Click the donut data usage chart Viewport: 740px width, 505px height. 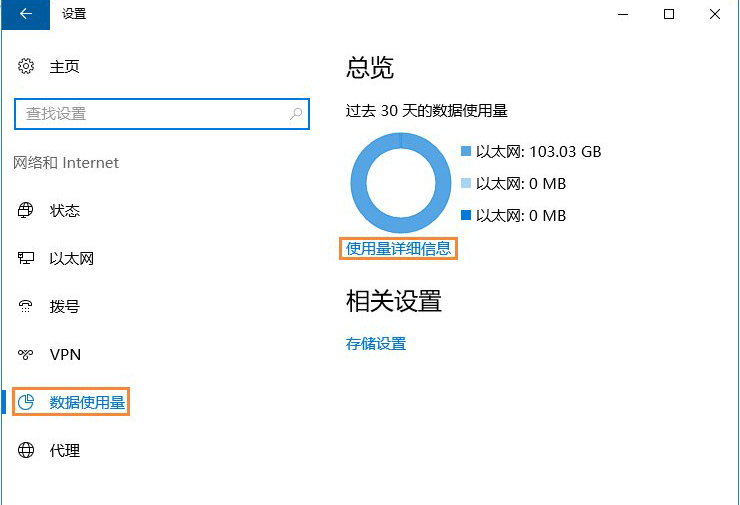tap(401, 183)
